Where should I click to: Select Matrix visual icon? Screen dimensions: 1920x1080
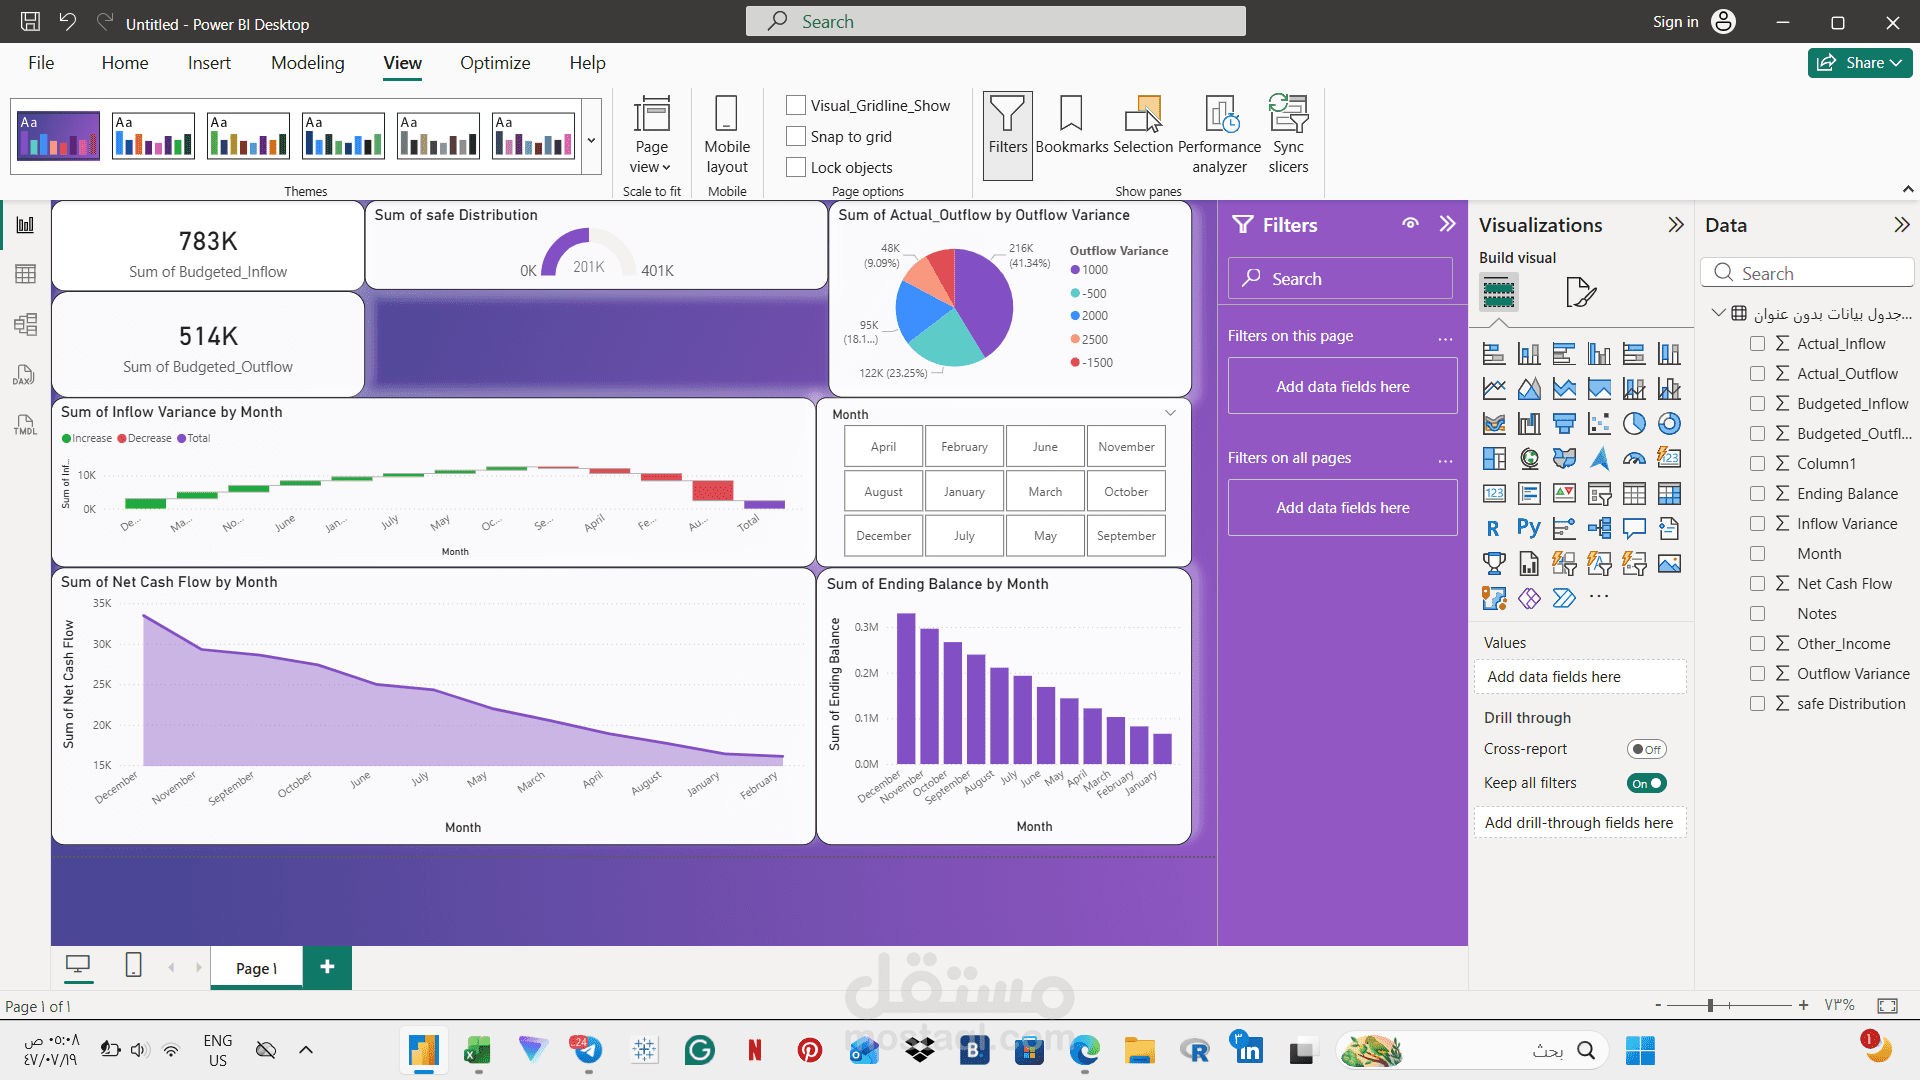tap(1669, 494)
